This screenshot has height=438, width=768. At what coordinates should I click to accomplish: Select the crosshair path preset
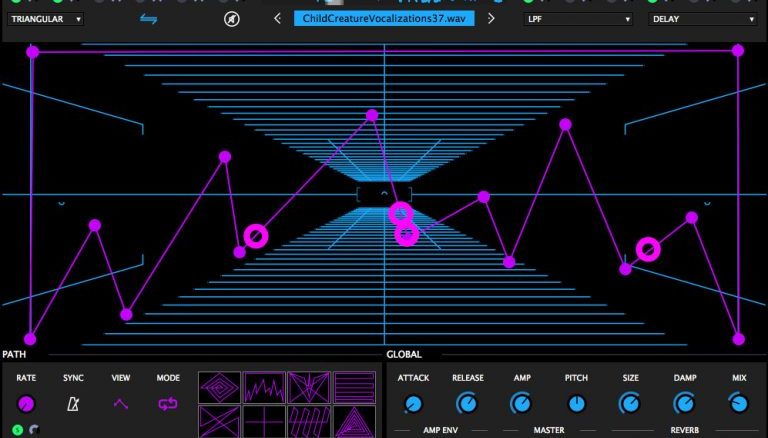click(264, 421)
